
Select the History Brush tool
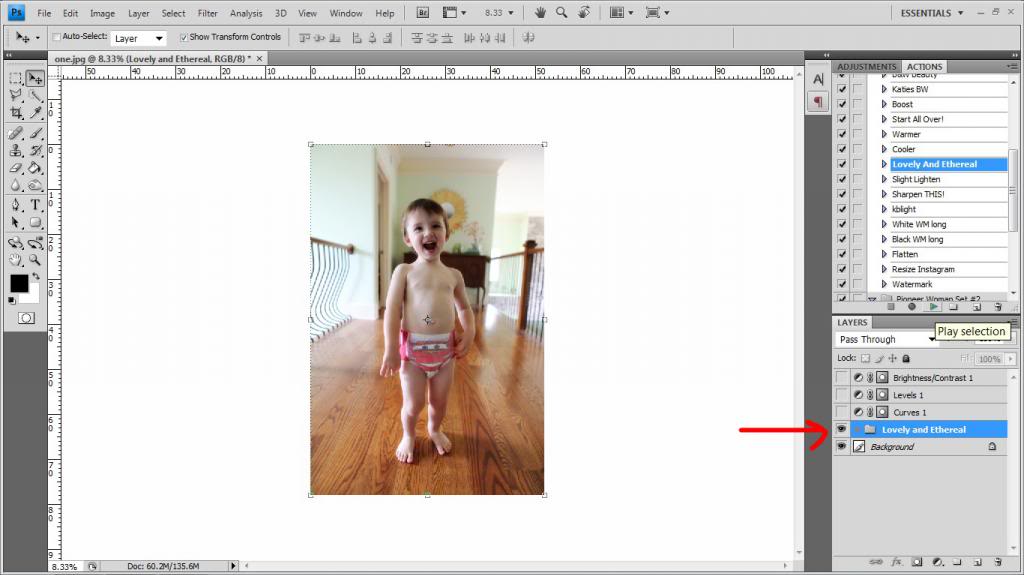point(35,150)
